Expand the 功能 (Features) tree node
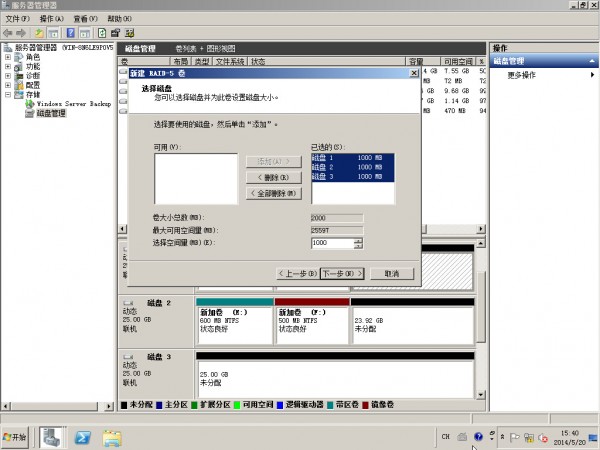Viewport: 600px width, 450px height. (x=8, y=66)
